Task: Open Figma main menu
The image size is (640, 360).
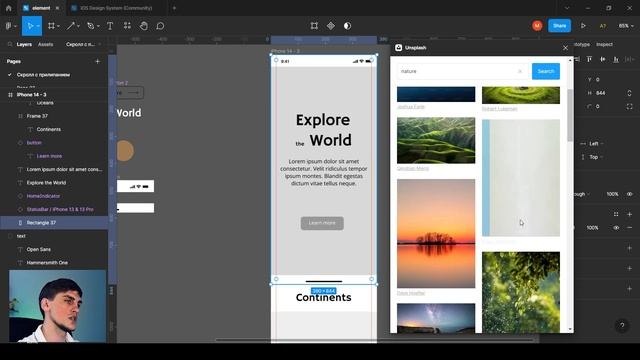Action: pos(9,26)
